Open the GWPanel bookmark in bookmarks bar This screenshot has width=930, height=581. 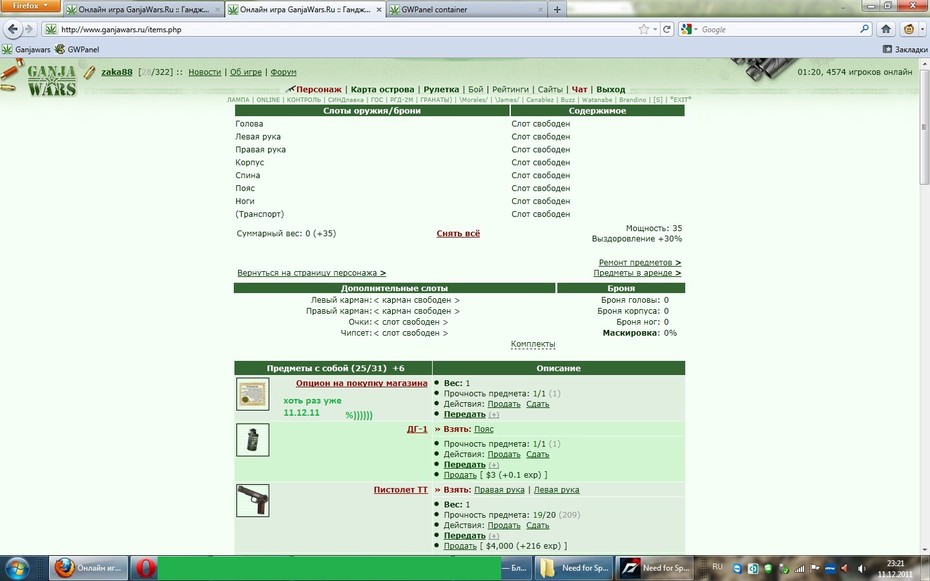click(x=77, y=49)
